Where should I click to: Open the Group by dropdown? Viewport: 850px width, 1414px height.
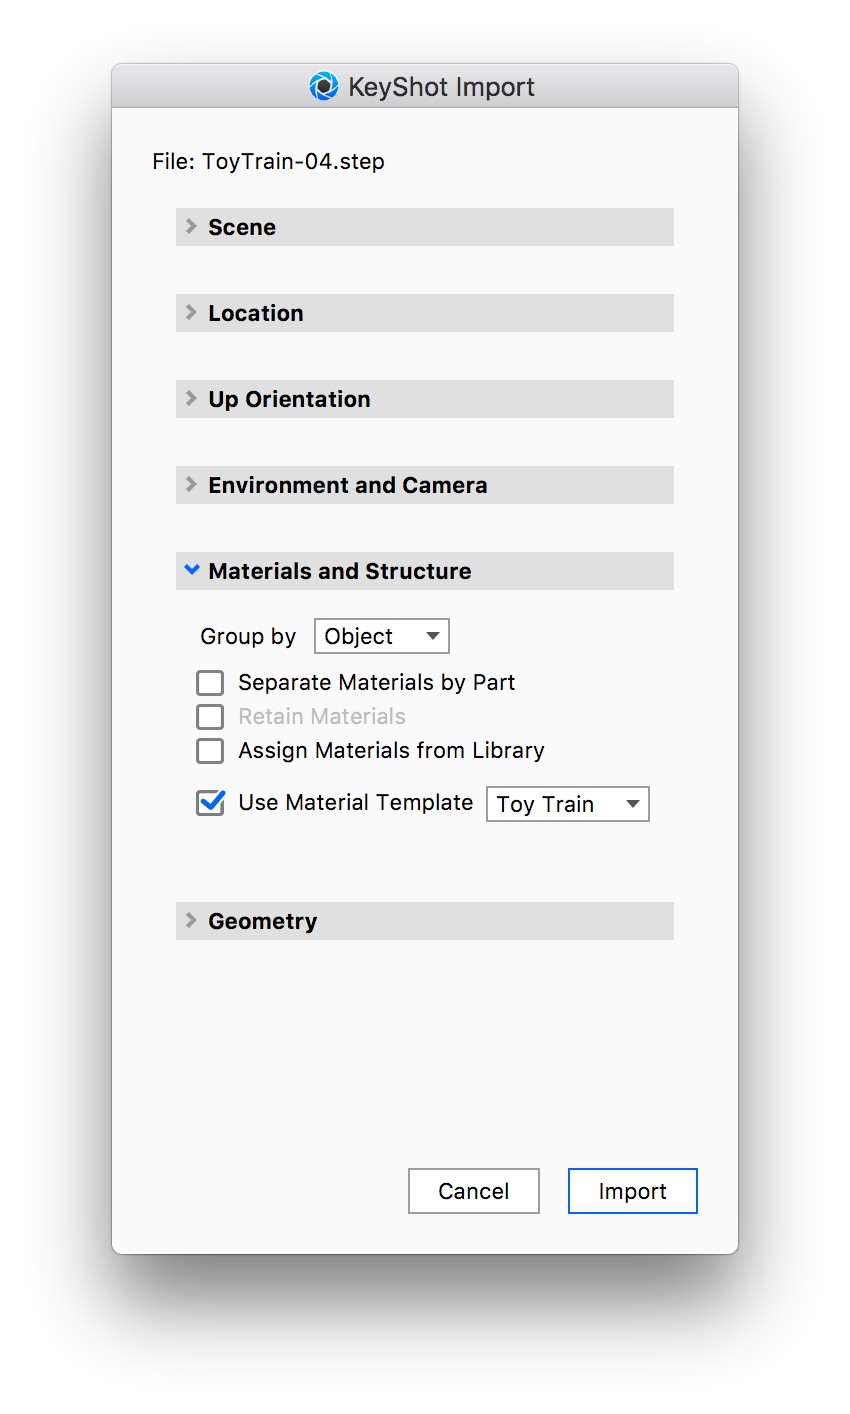pyautogui.click(x=381, y=635)
